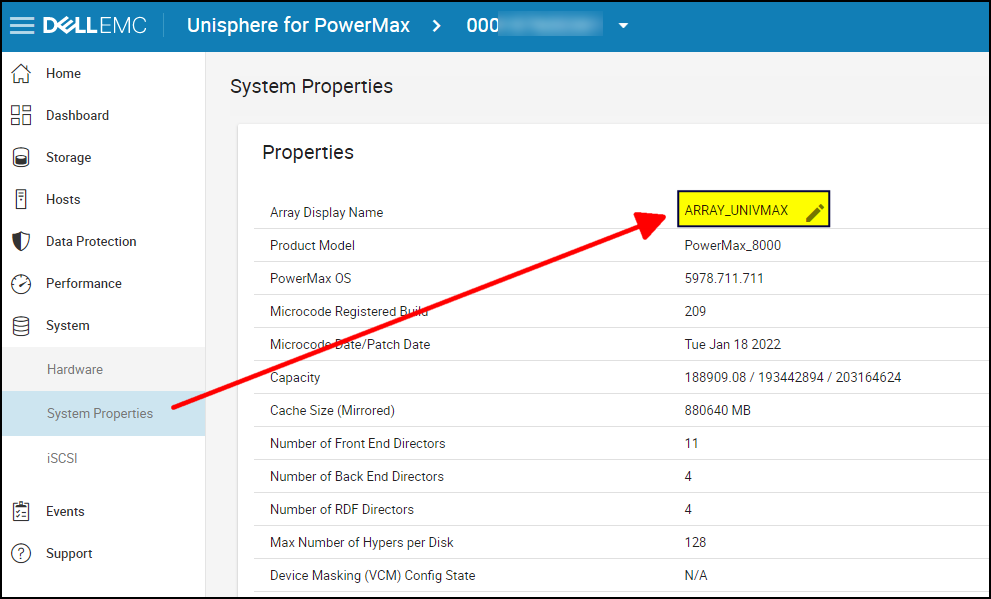
Task: Select System Properties in sidebar
Action: pyautogui.click(x=100, y=413)
